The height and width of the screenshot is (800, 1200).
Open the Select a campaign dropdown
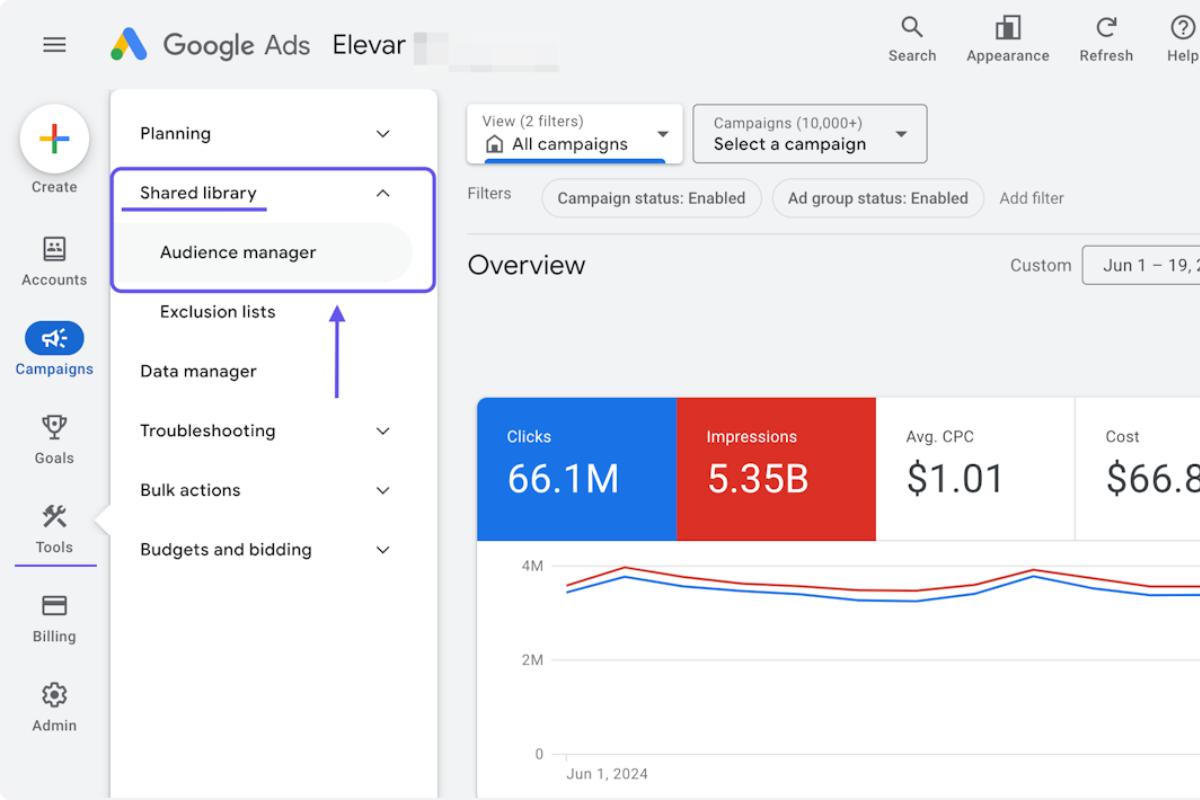(809, 133)
